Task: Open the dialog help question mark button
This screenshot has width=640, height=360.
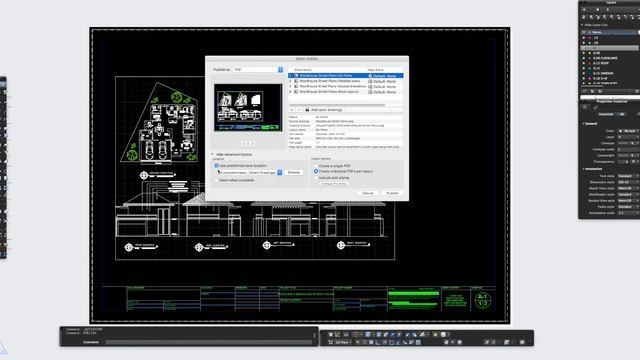Action: coord(213,193)
